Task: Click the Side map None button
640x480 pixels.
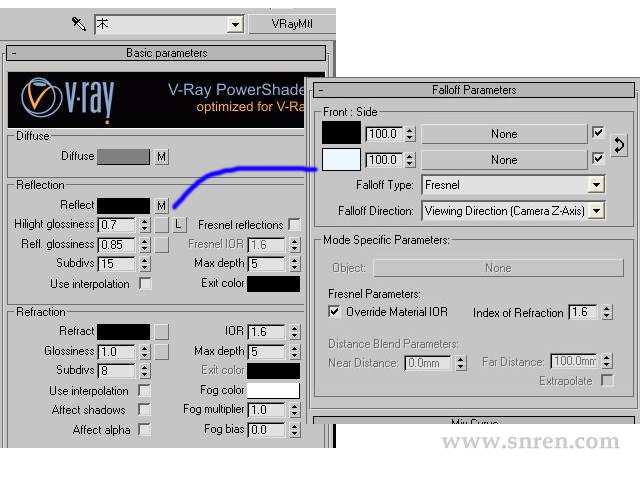Action: (x=504, y=160)
